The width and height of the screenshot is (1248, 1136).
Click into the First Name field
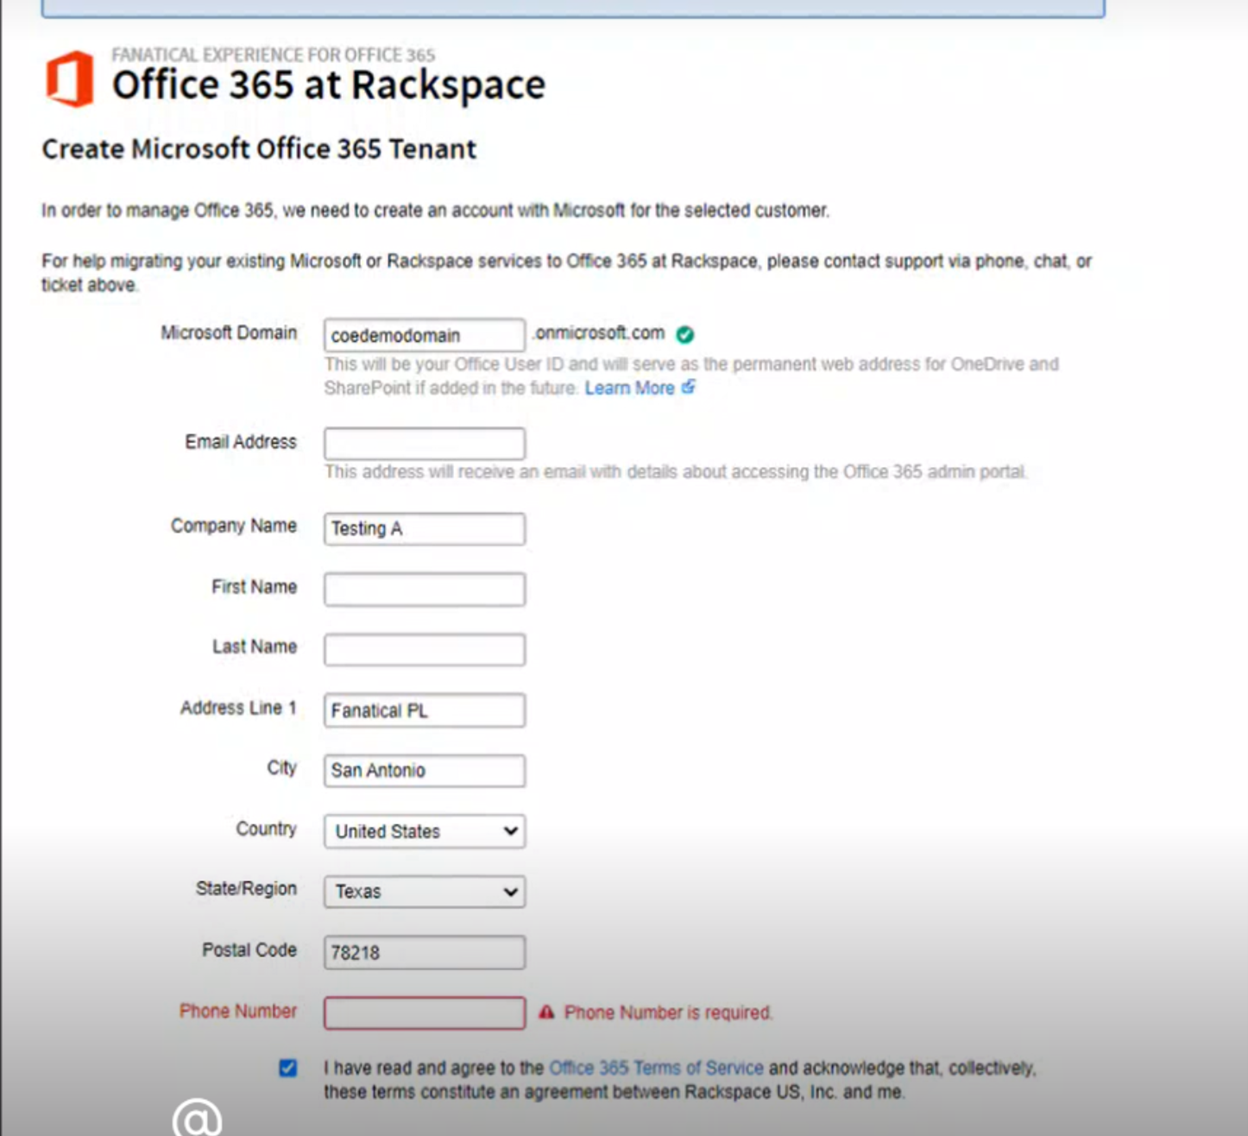(x=424, y=589)
